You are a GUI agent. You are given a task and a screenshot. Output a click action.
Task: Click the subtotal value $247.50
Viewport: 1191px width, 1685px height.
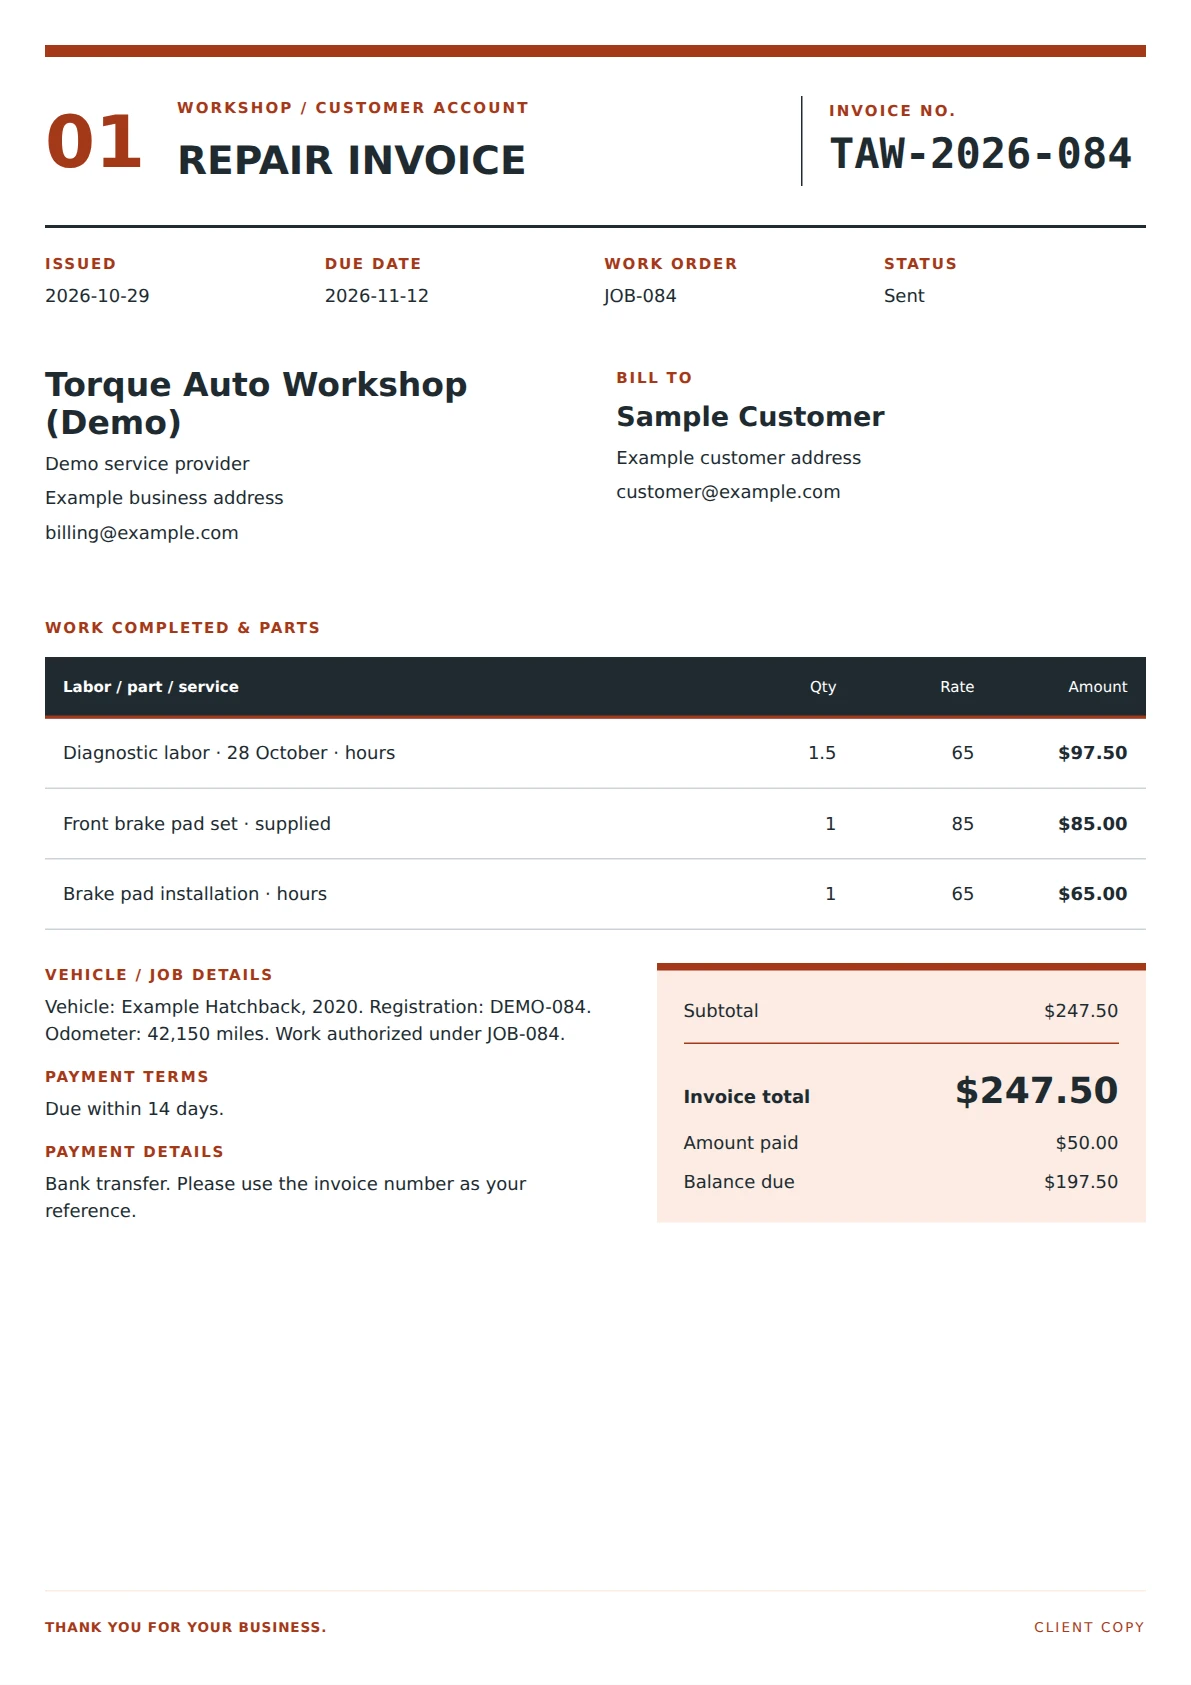click(1081, 1011)
